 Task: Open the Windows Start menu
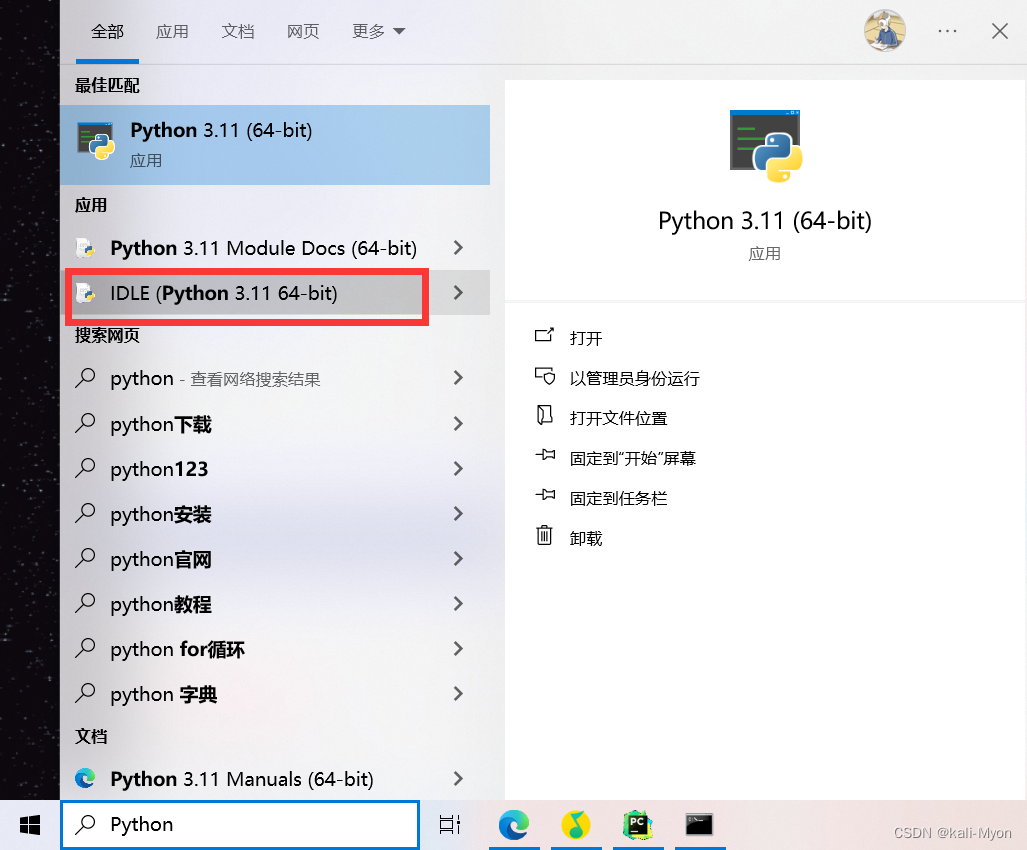click(30, 825)
